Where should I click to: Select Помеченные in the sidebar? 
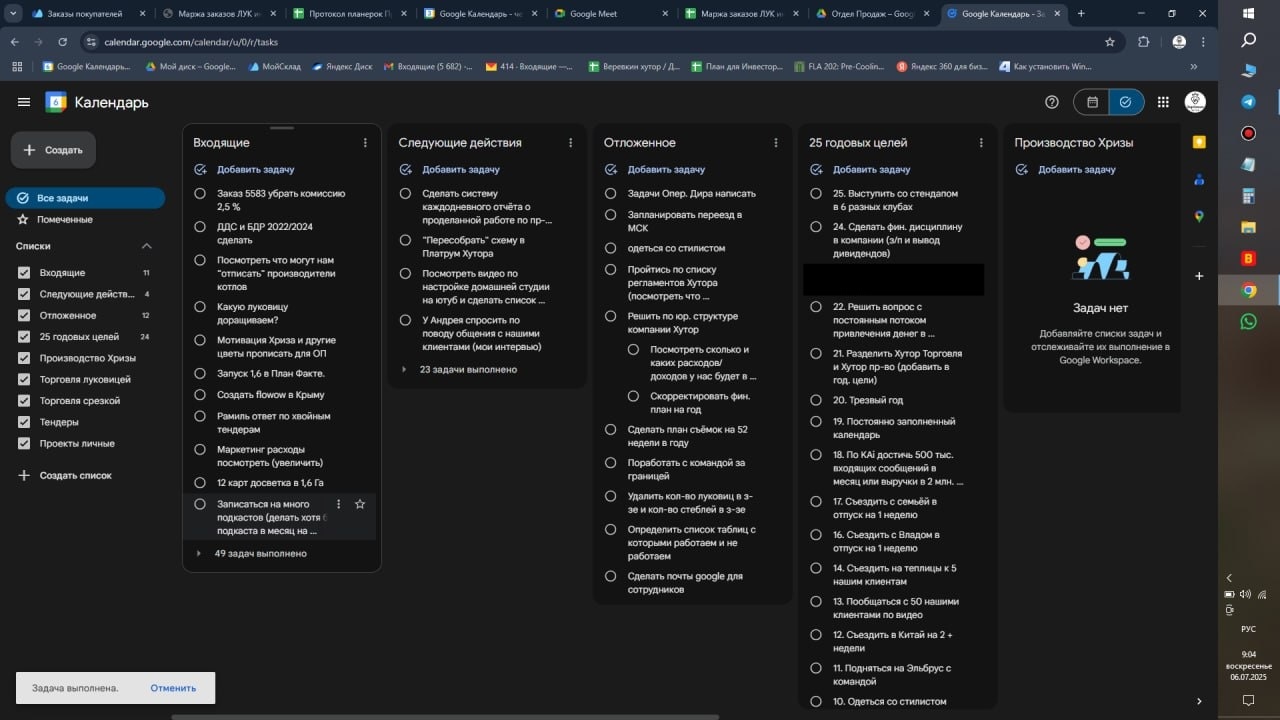tap(64, 219)
